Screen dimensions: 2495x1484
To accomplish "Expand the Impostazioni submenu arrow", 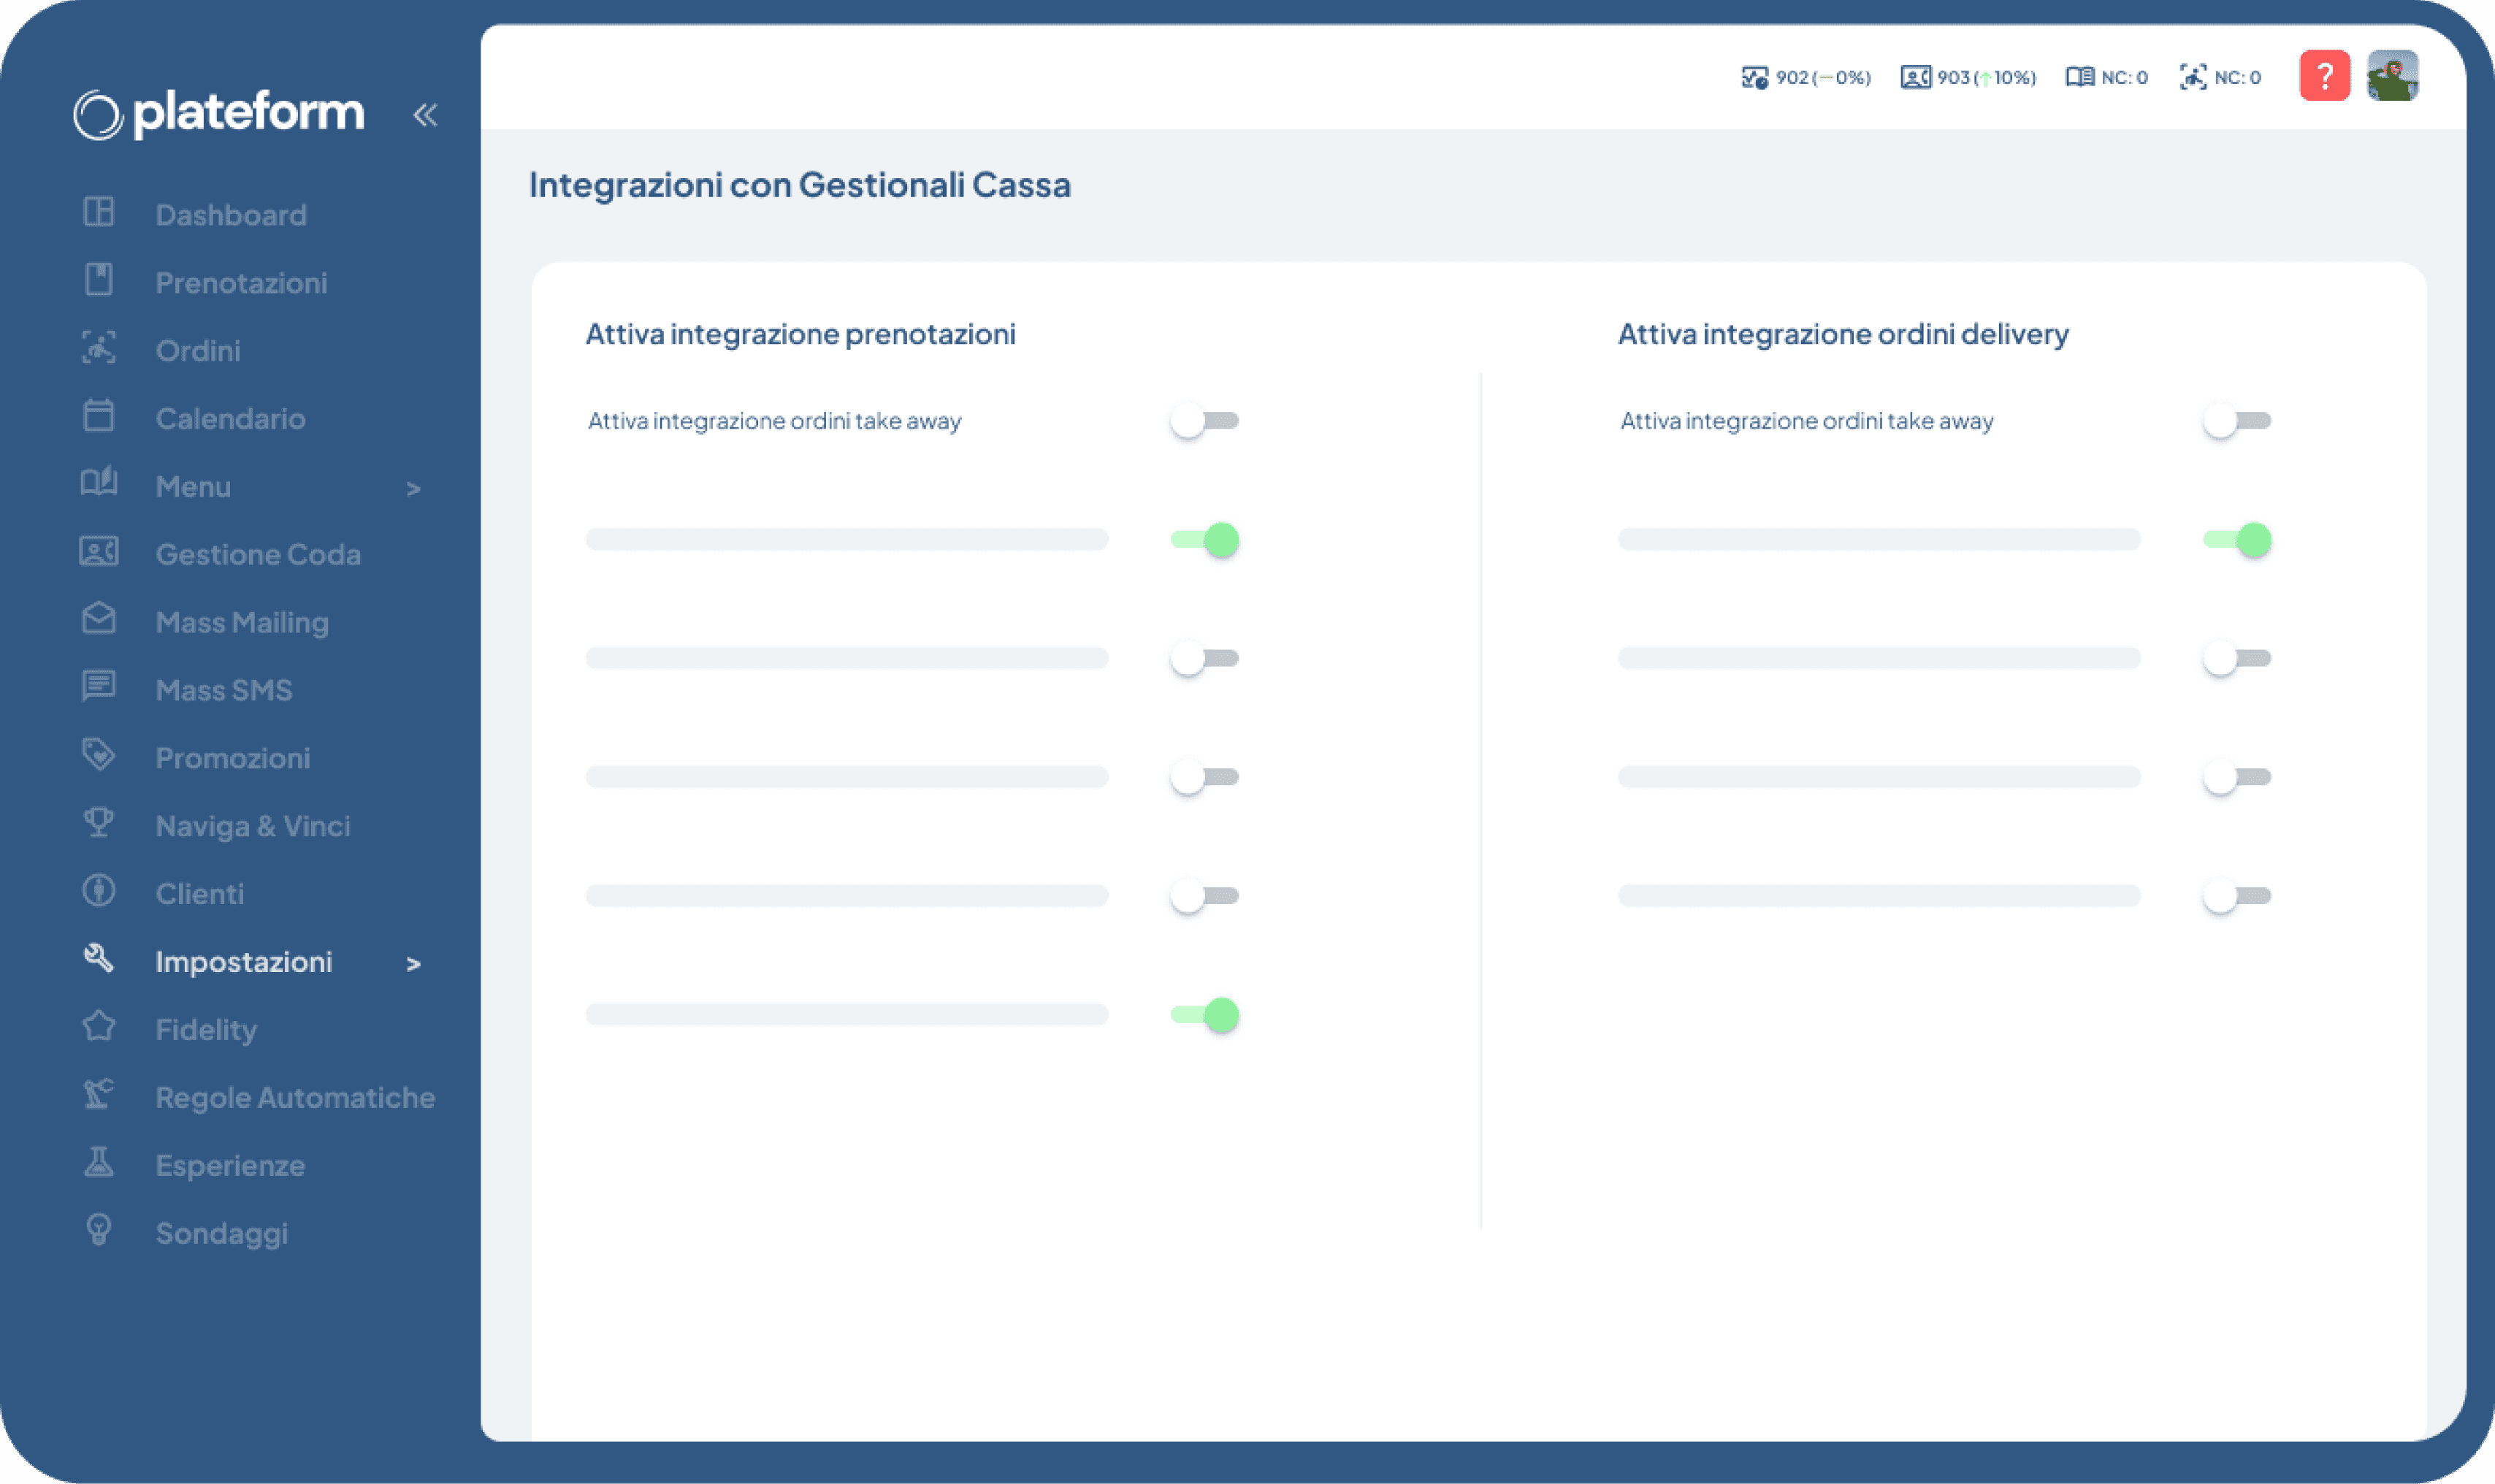I will point(413,963).
